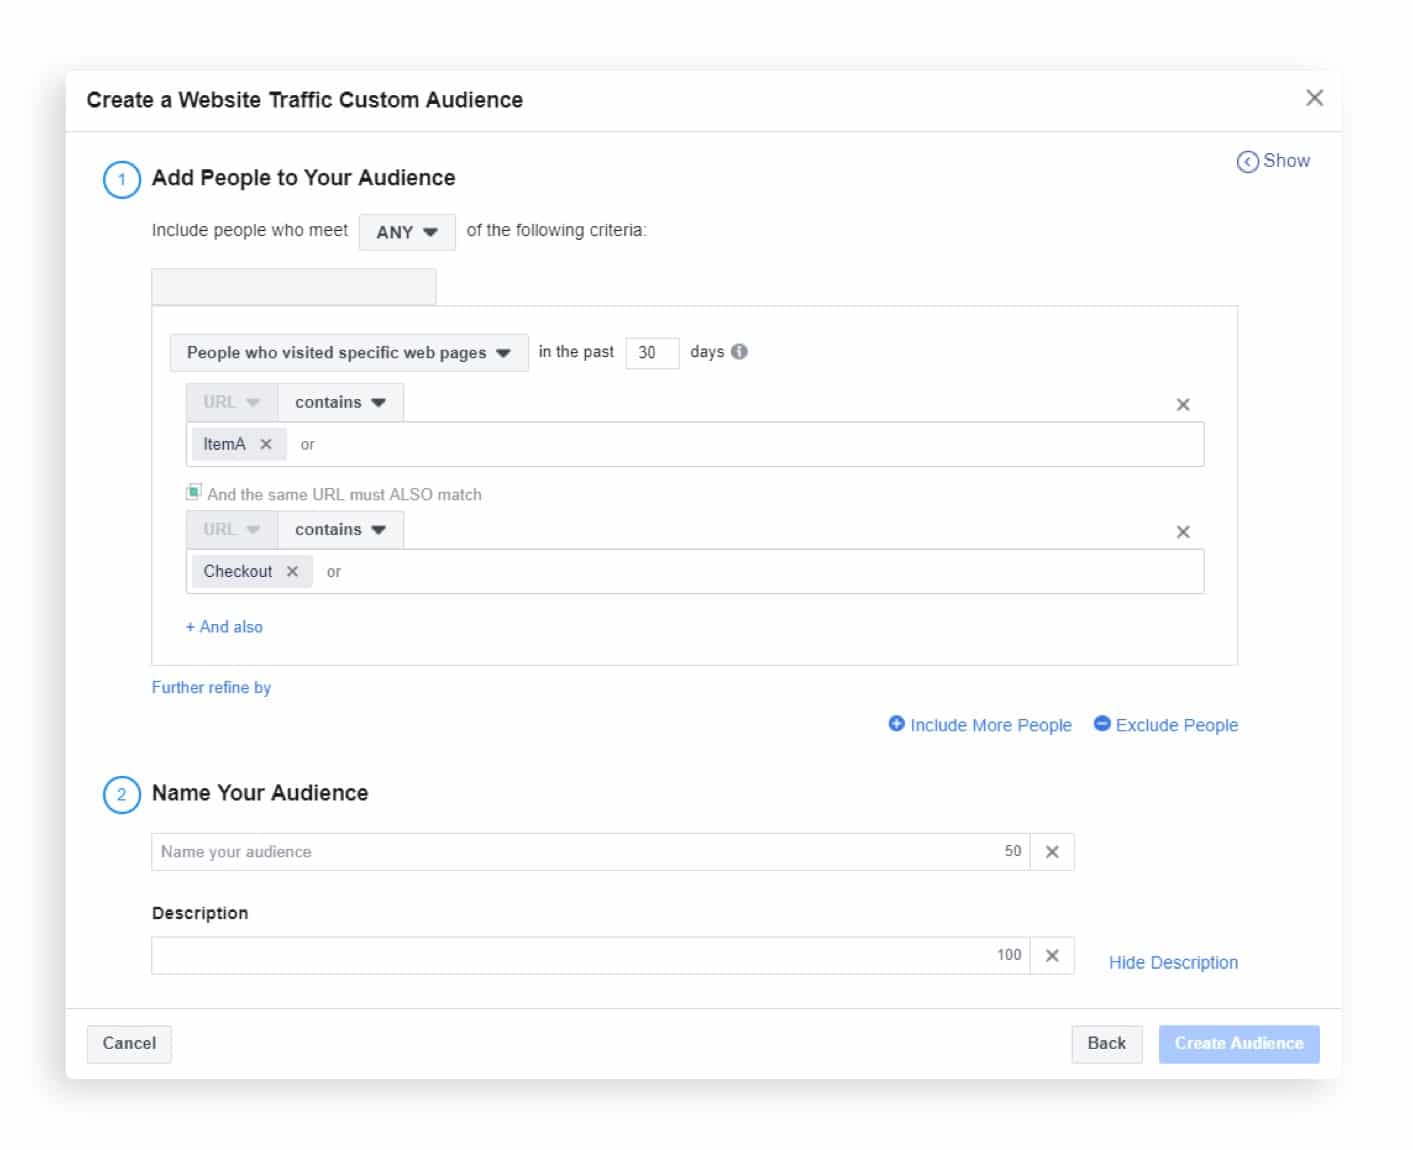
Task: Delete the second URL contains rule
Action: point(1183,531)
